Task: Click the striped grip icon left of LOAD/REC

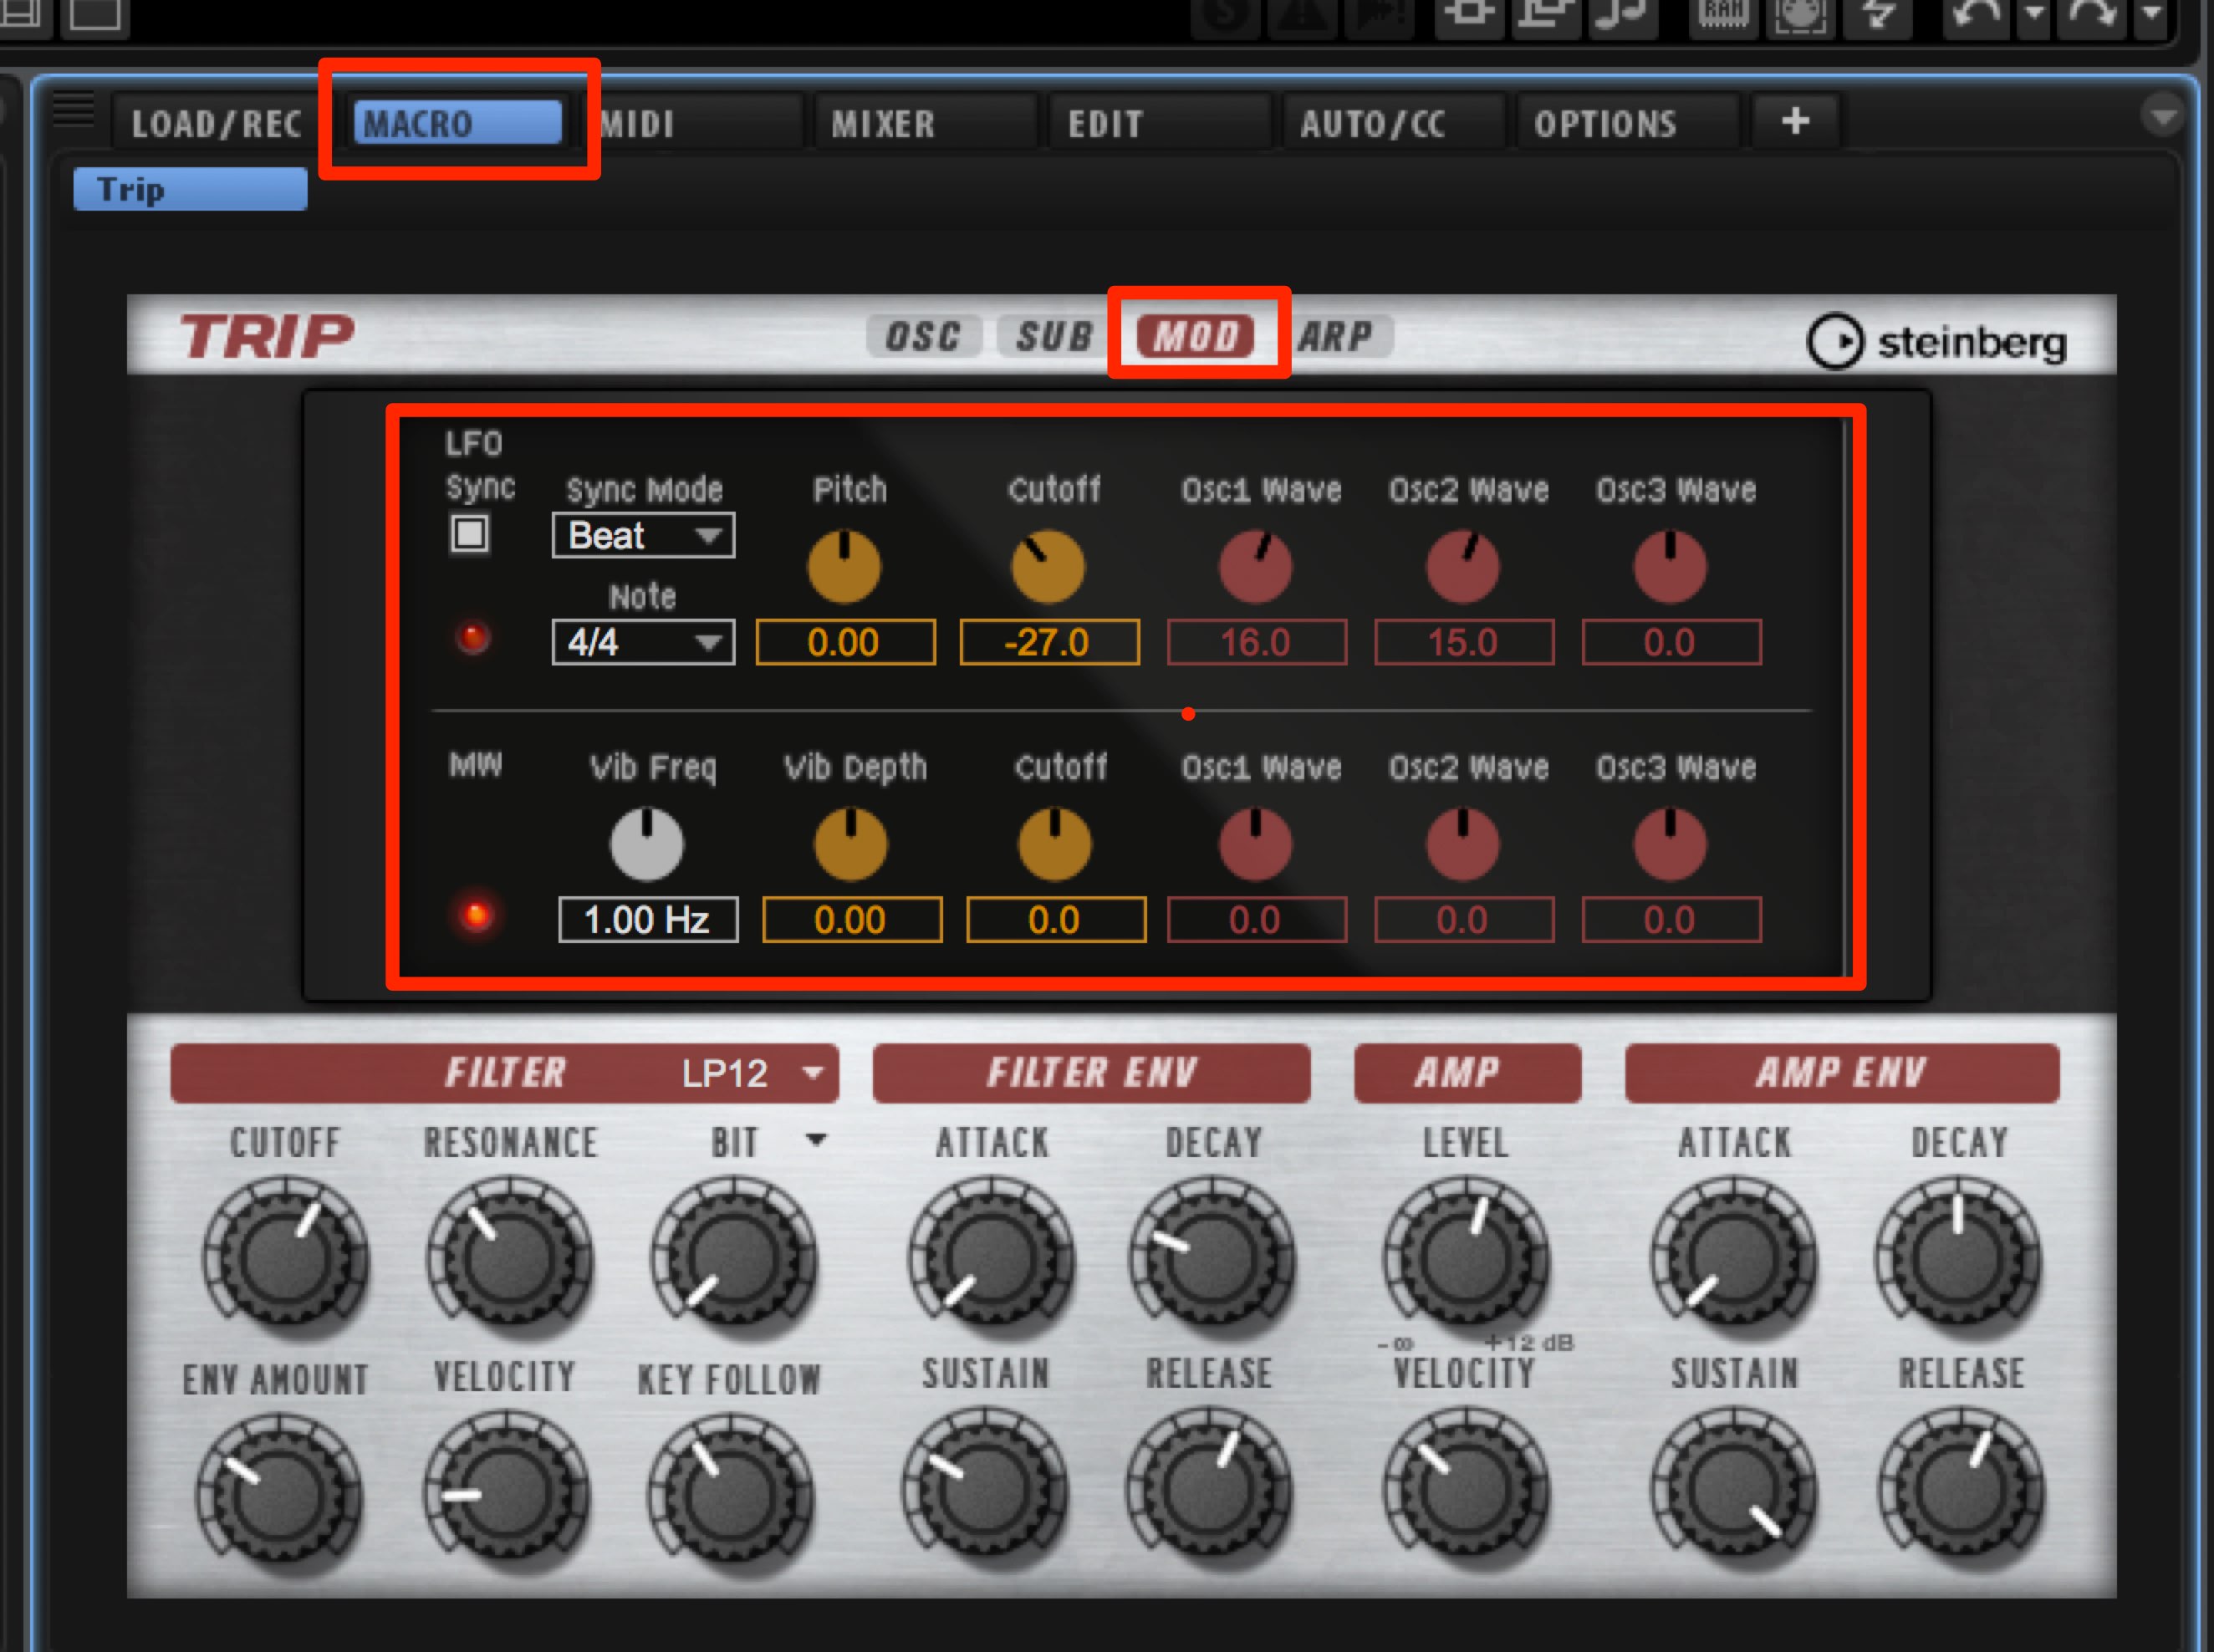Action: click(x=73, y=108)
